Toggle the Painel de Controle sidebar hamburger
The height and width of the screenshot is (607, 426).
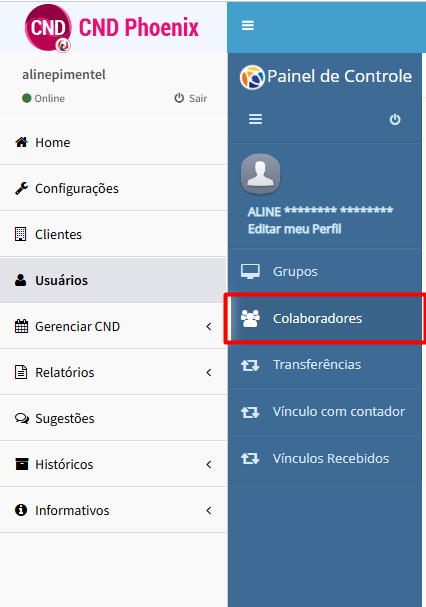(x=255, y=119)
